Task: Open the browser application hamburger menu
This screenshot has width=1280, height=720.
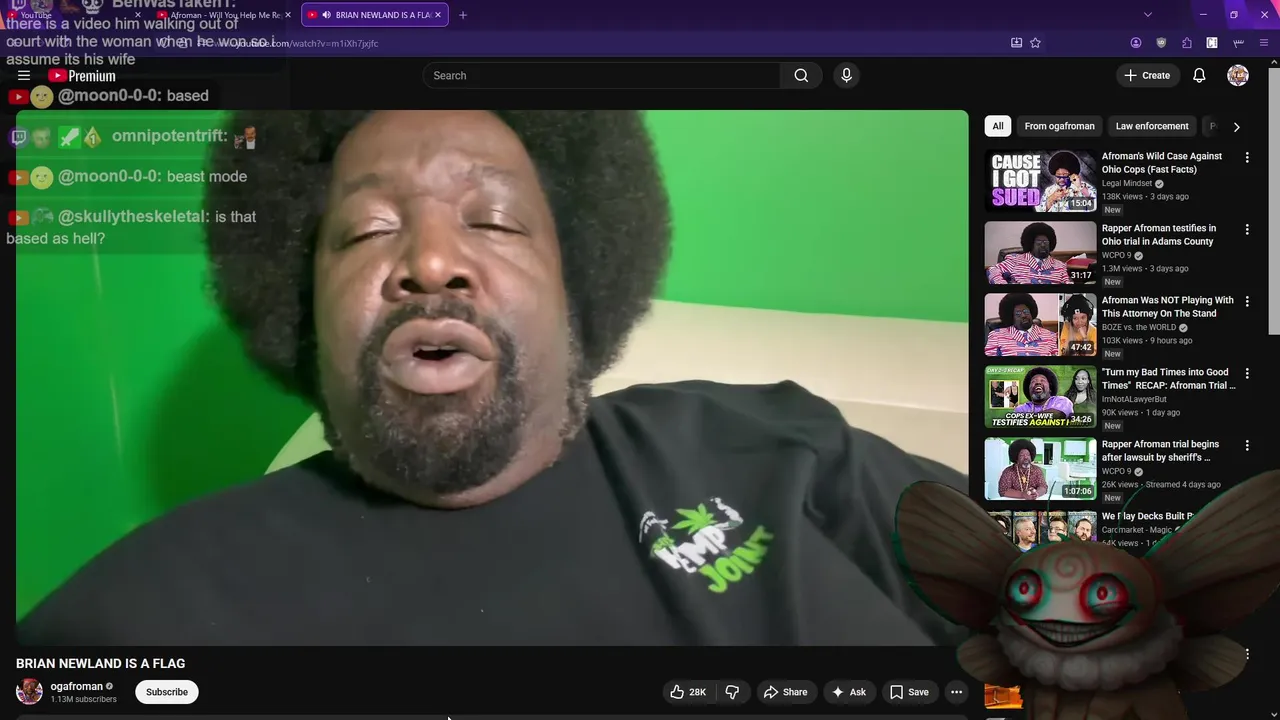Action: (x=1264, y=43)
